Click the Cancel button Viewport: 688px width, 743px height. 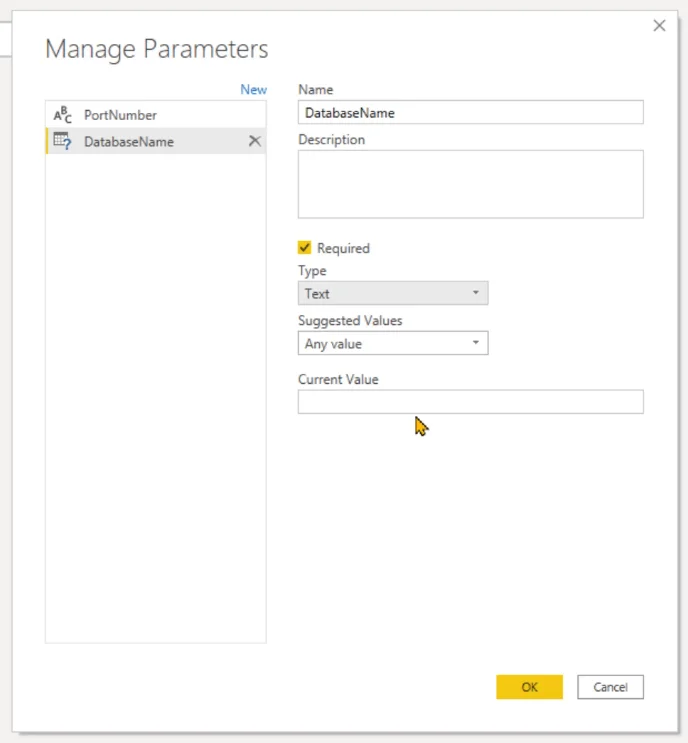pos(610,687)
